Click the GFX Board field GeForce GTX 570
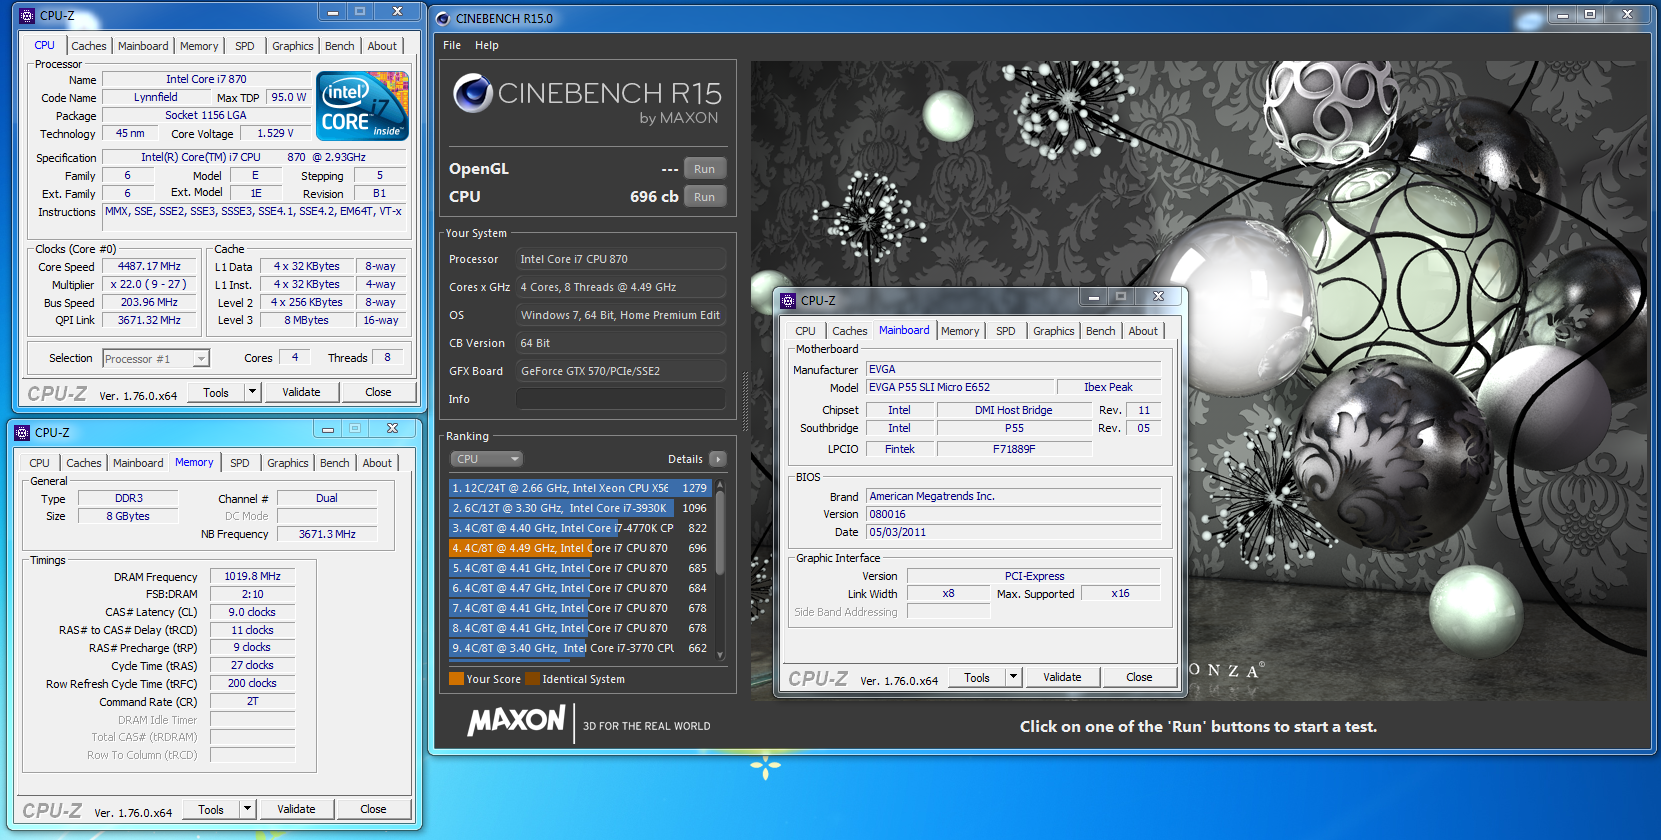 620,371
